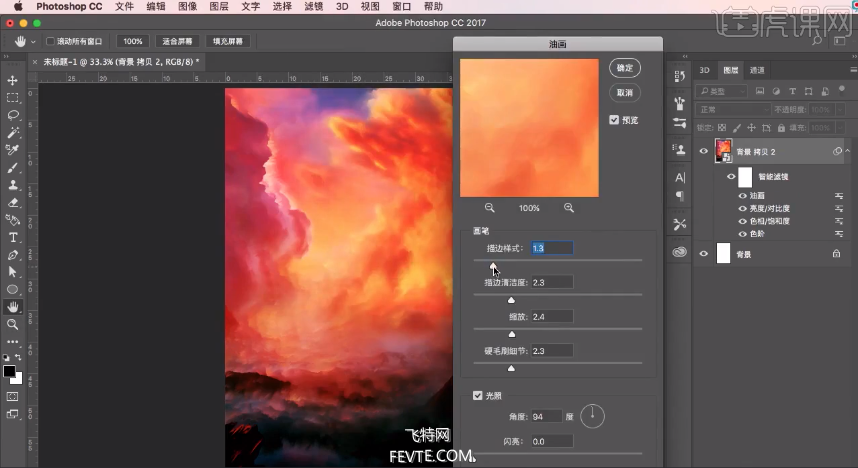
Task: Change screen mode icon in toolbox
Action: pos(13,414)
